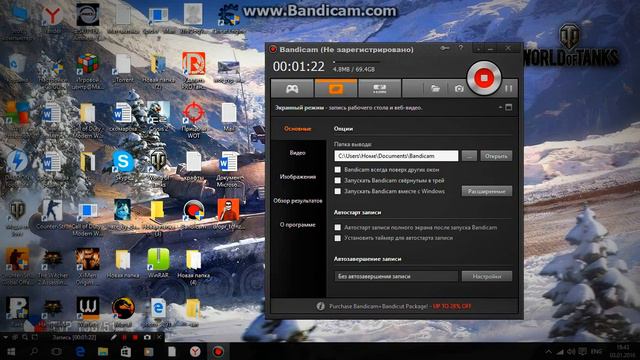This screenshot has width=640, height=360.
Task: Open the Основные settings section
Action: [x=298, y=129]
